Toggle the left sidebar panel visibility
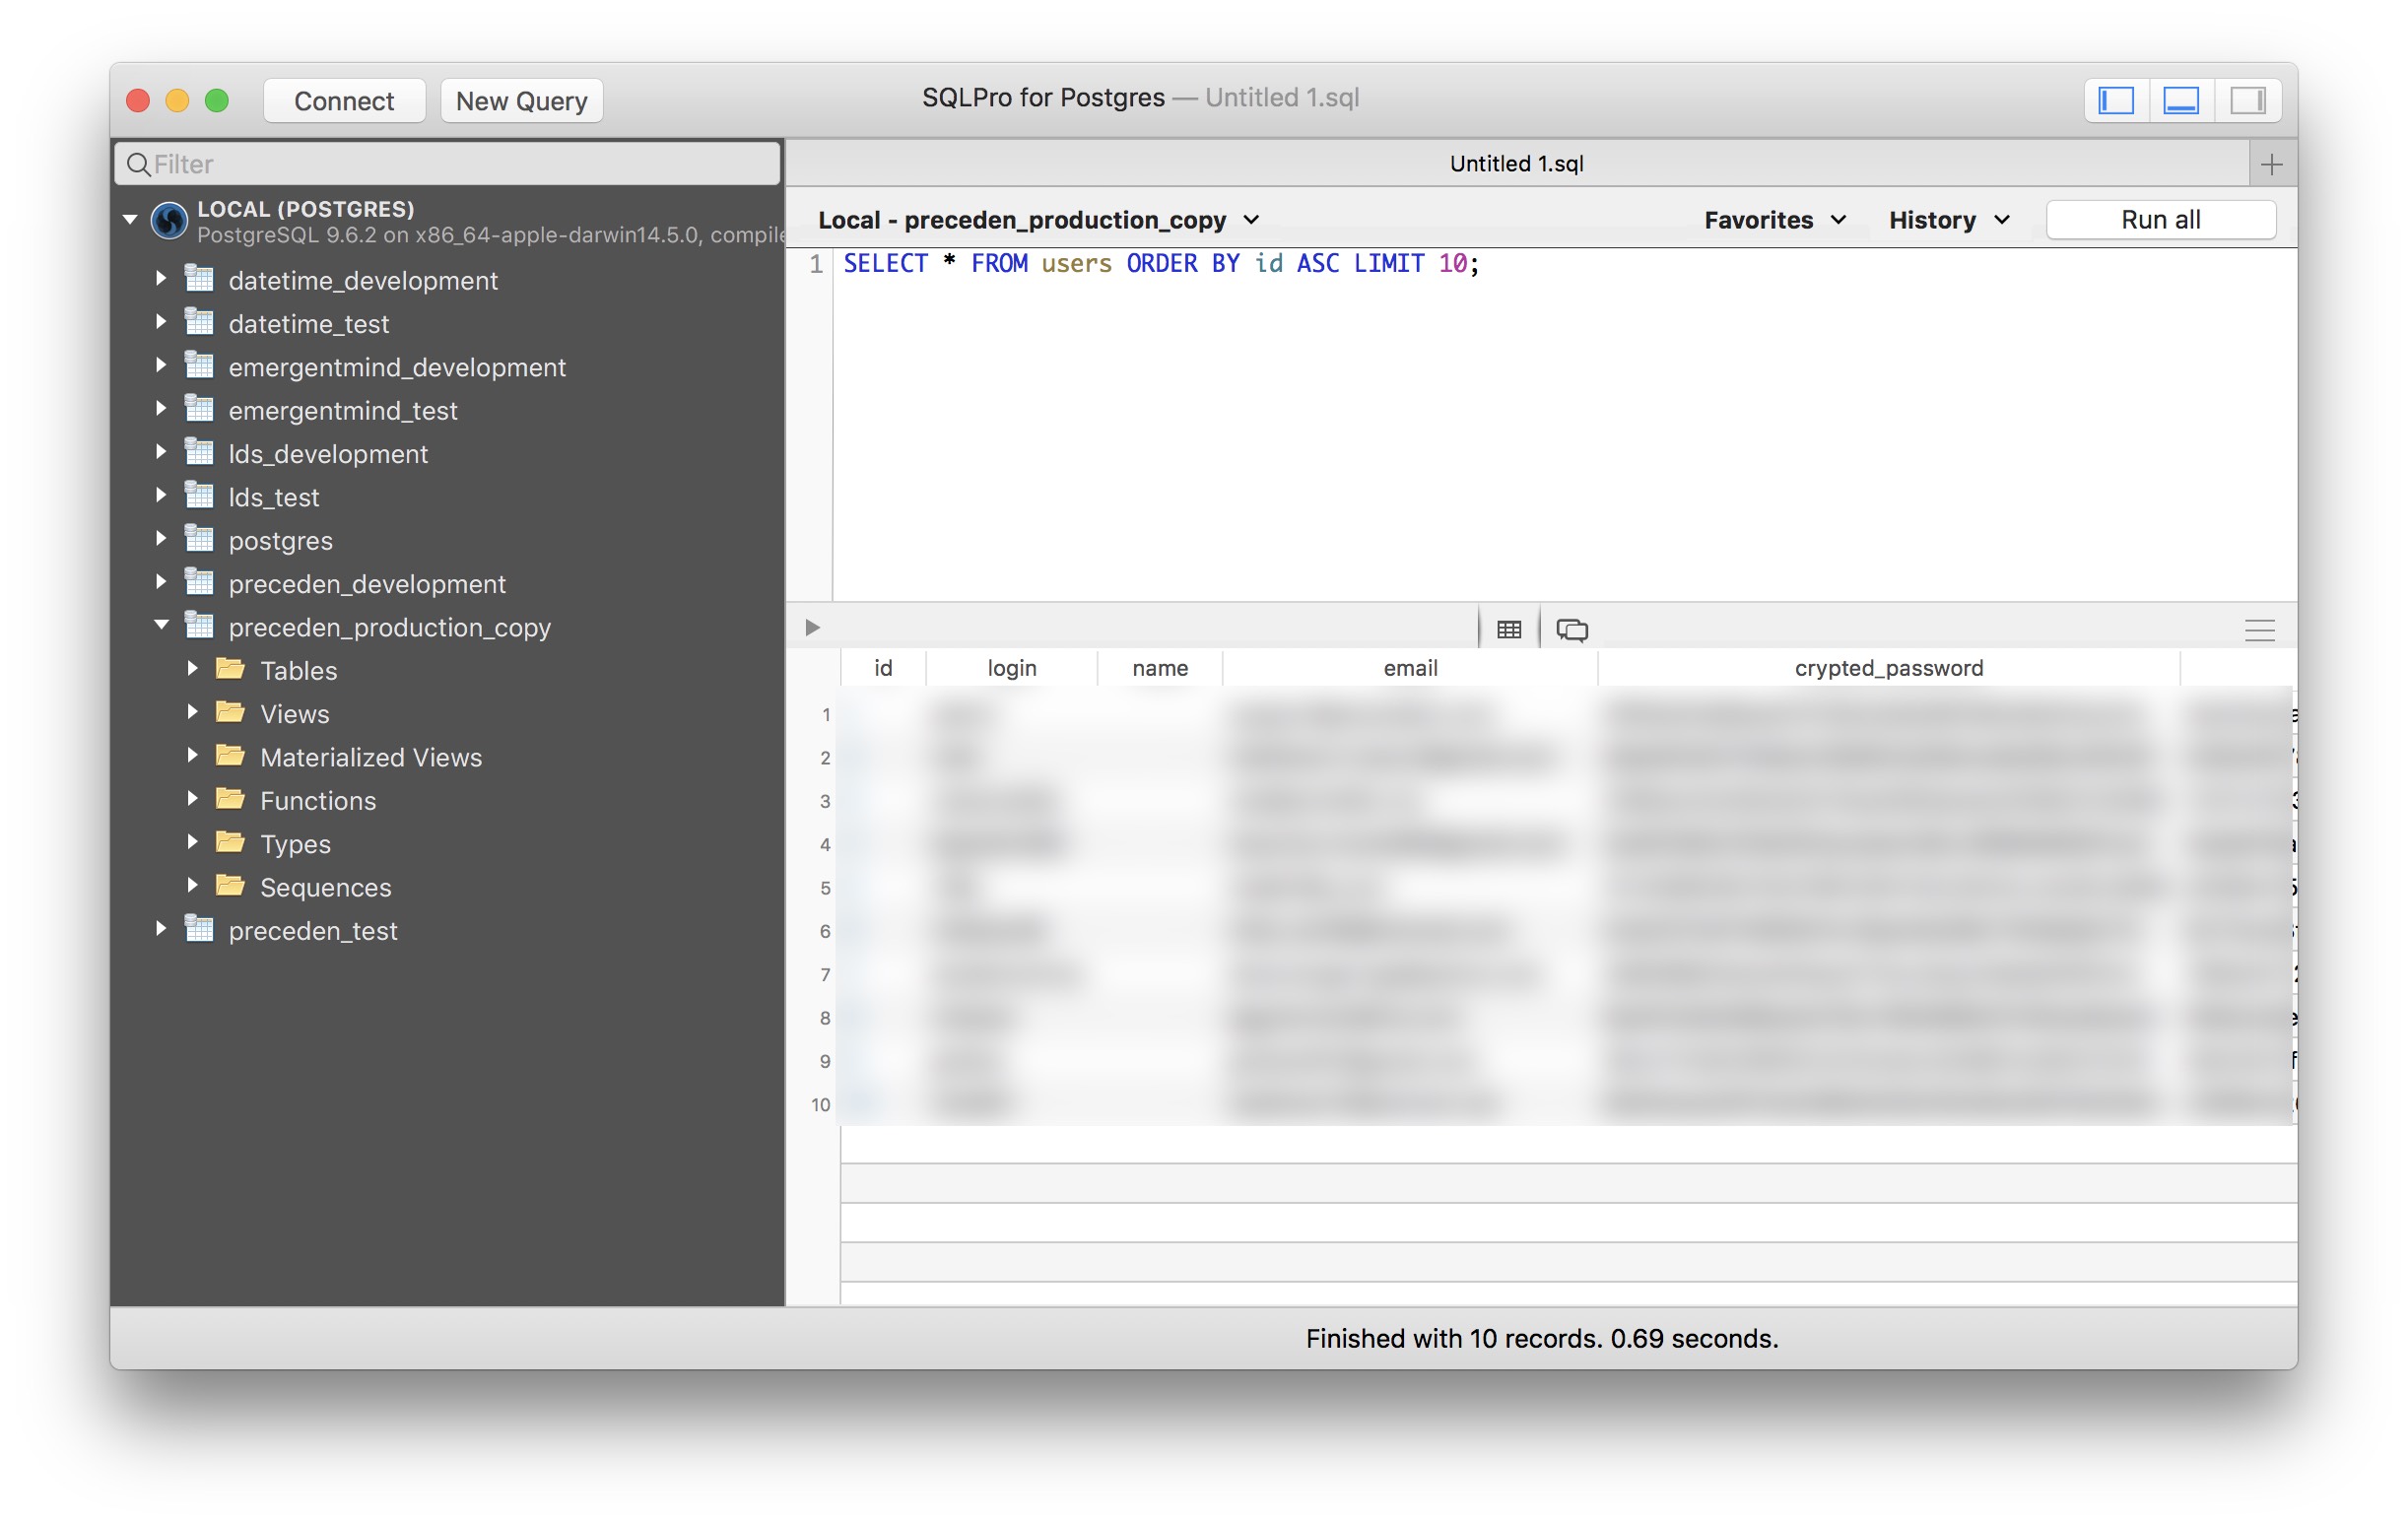 click(x=2114, y=100)
